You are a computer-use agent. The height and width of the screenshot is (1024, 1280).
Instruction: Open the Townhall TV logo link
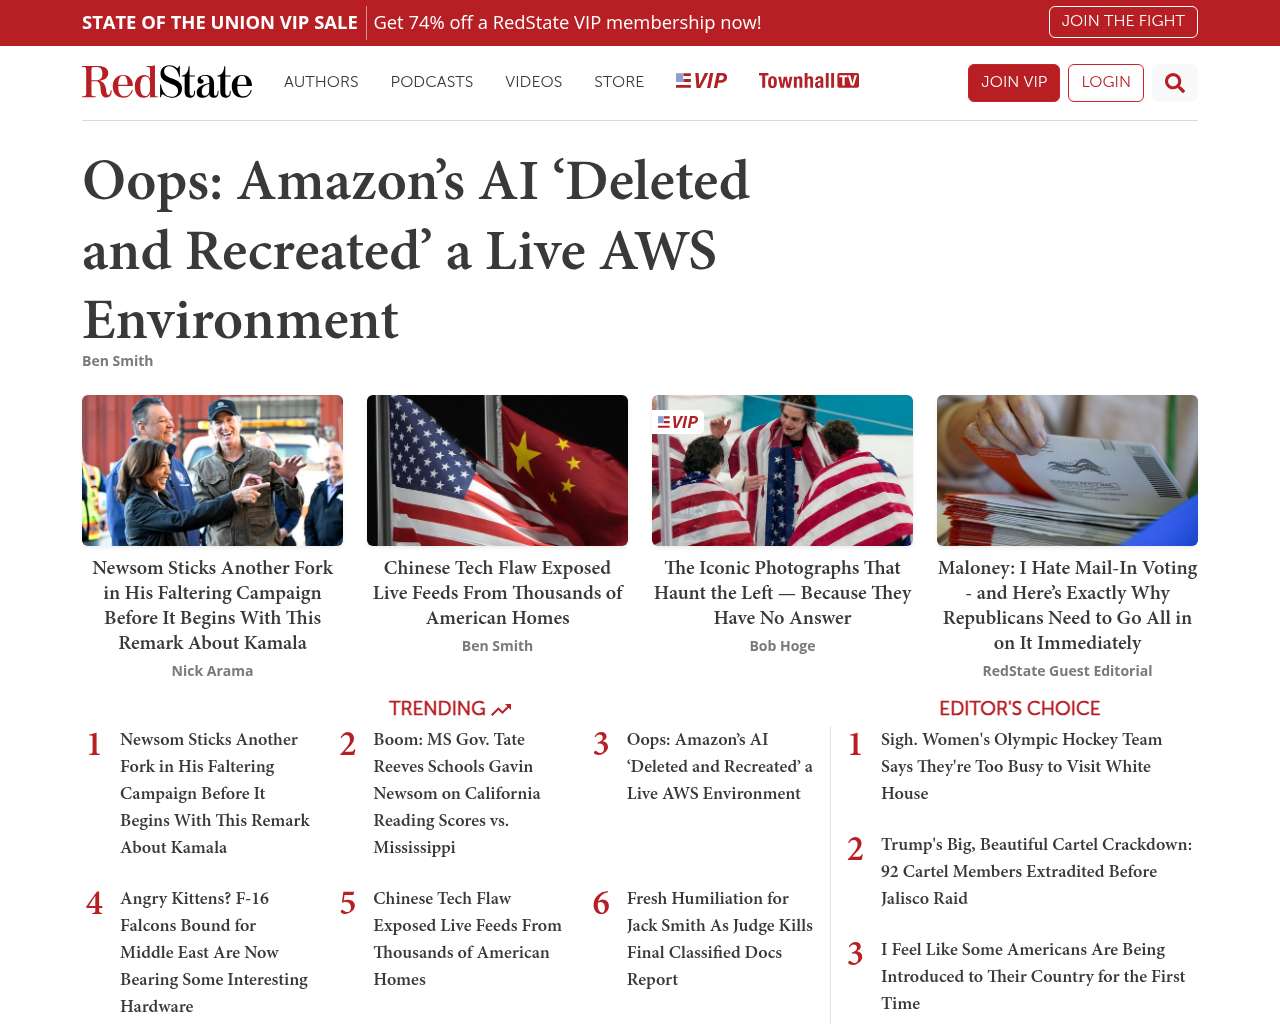[809, 81]
